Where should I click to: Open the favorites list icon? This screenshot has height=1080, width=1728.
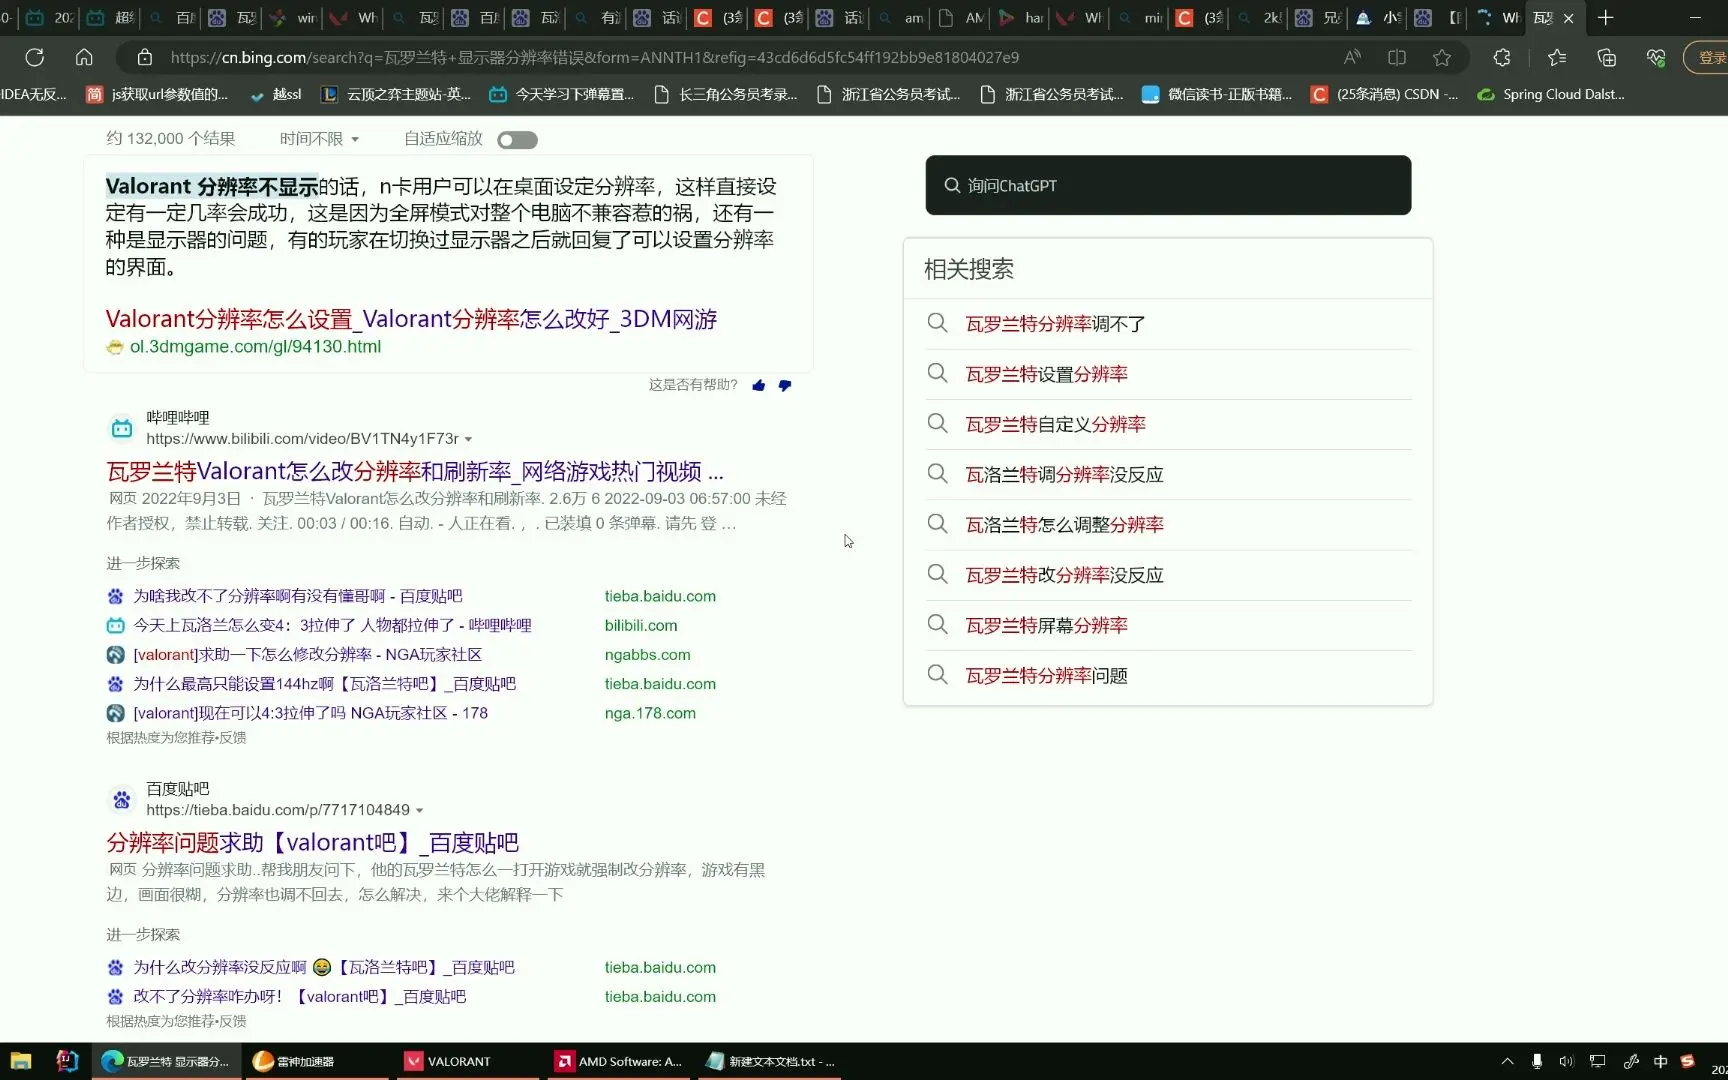pos(1557,57)
